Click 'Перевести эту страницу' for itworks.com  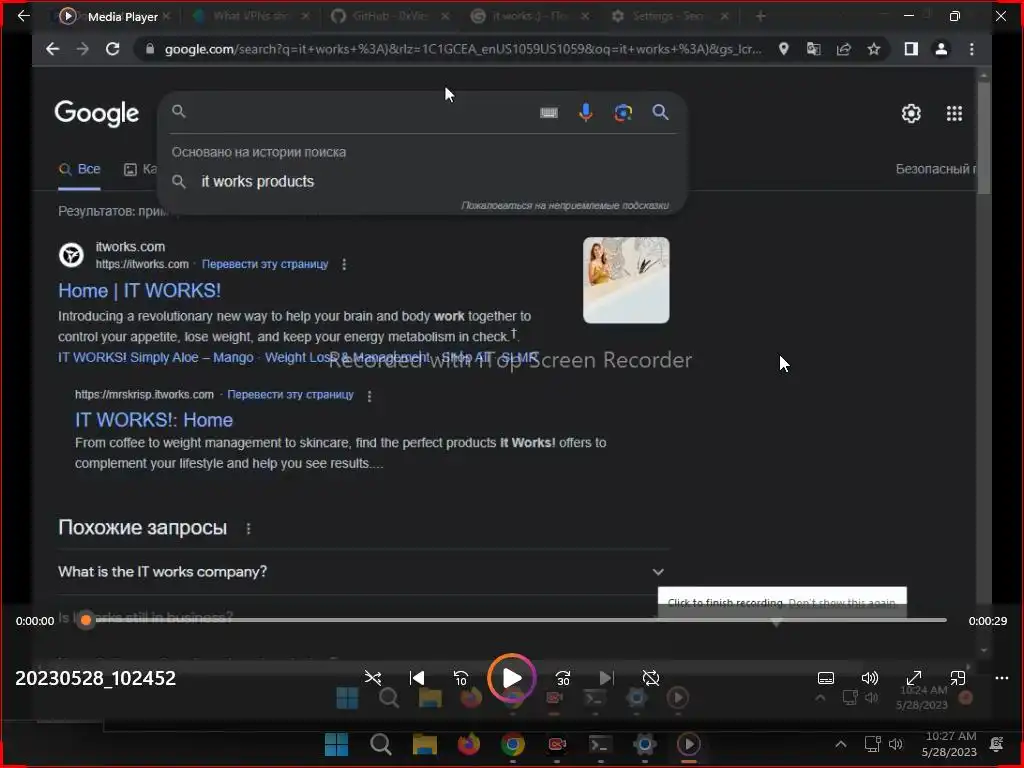point(264,264)
